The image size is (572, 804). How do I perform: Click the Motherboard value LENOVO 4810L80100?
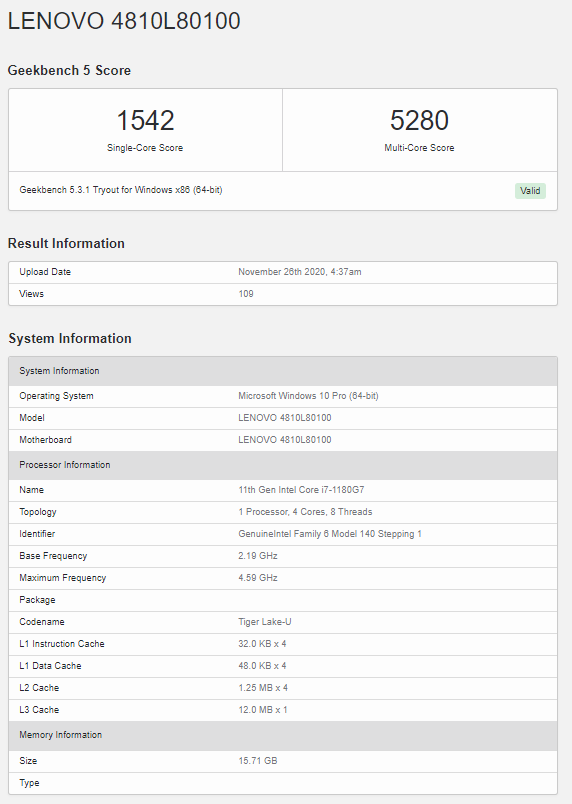point(284,440)
